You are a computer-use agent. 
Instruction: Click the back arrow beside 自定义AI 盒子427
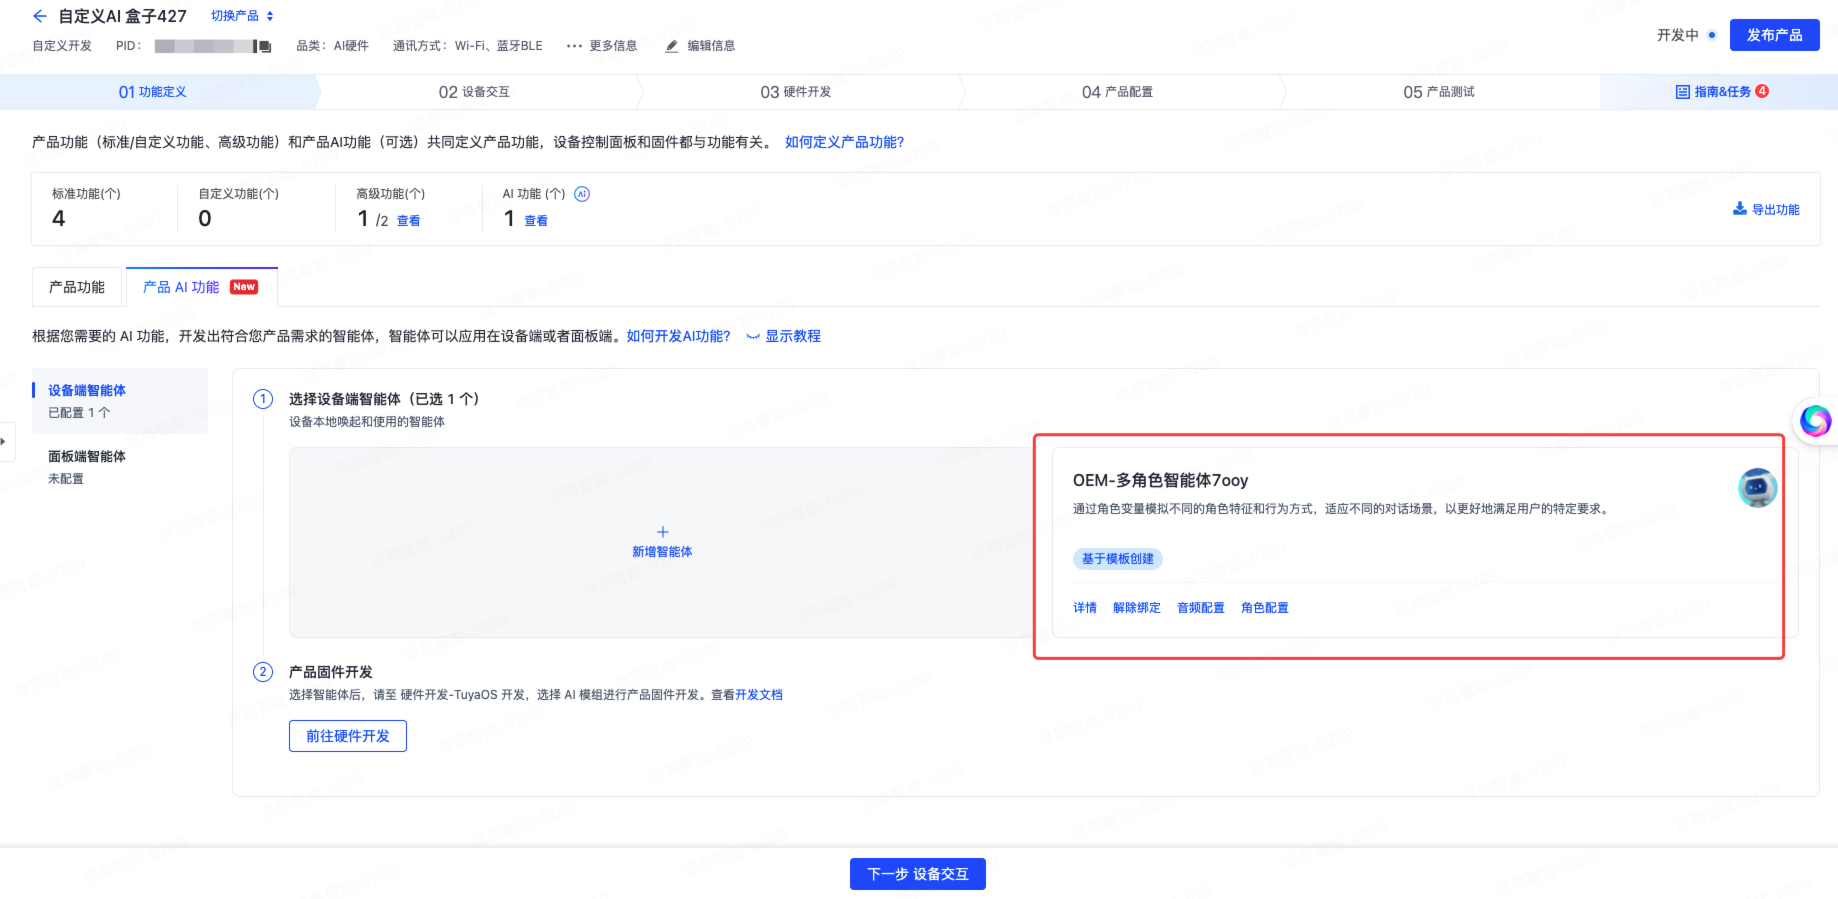click(x=39, y=16)
